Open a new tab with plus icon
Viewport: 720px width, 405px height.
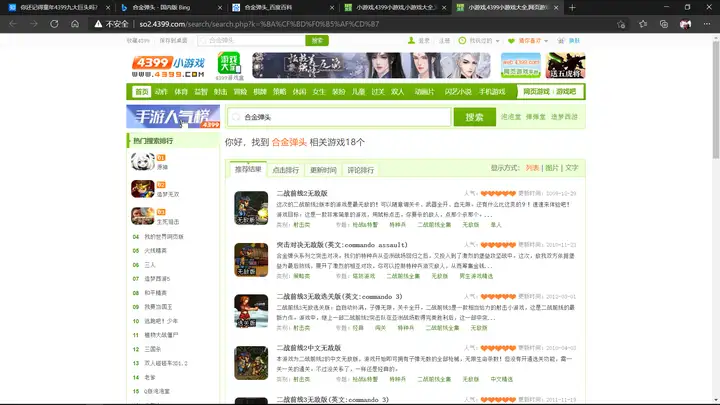572,7
